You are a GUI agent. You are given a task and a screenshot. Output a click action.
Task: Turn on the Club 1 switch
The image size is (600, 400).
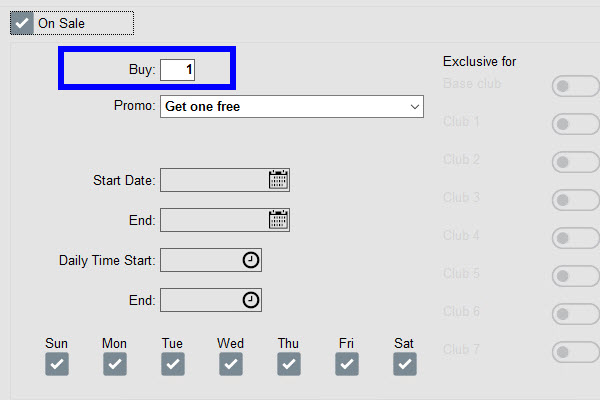click(x=574, y=124)
